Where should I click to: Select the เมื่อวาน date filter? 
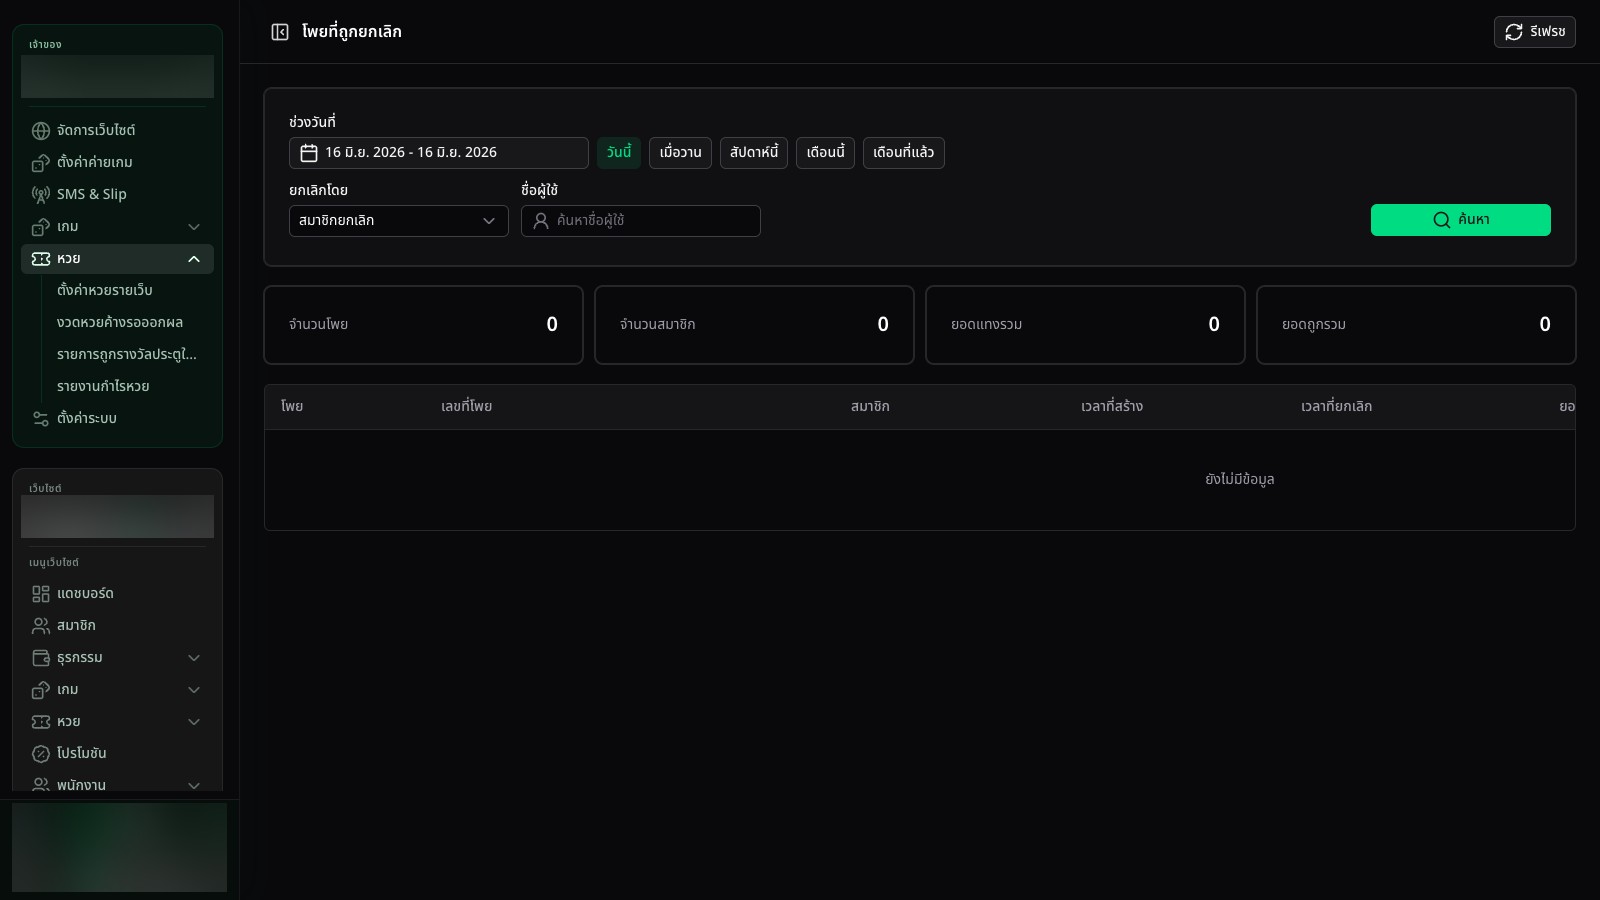[x=680, y=153]
